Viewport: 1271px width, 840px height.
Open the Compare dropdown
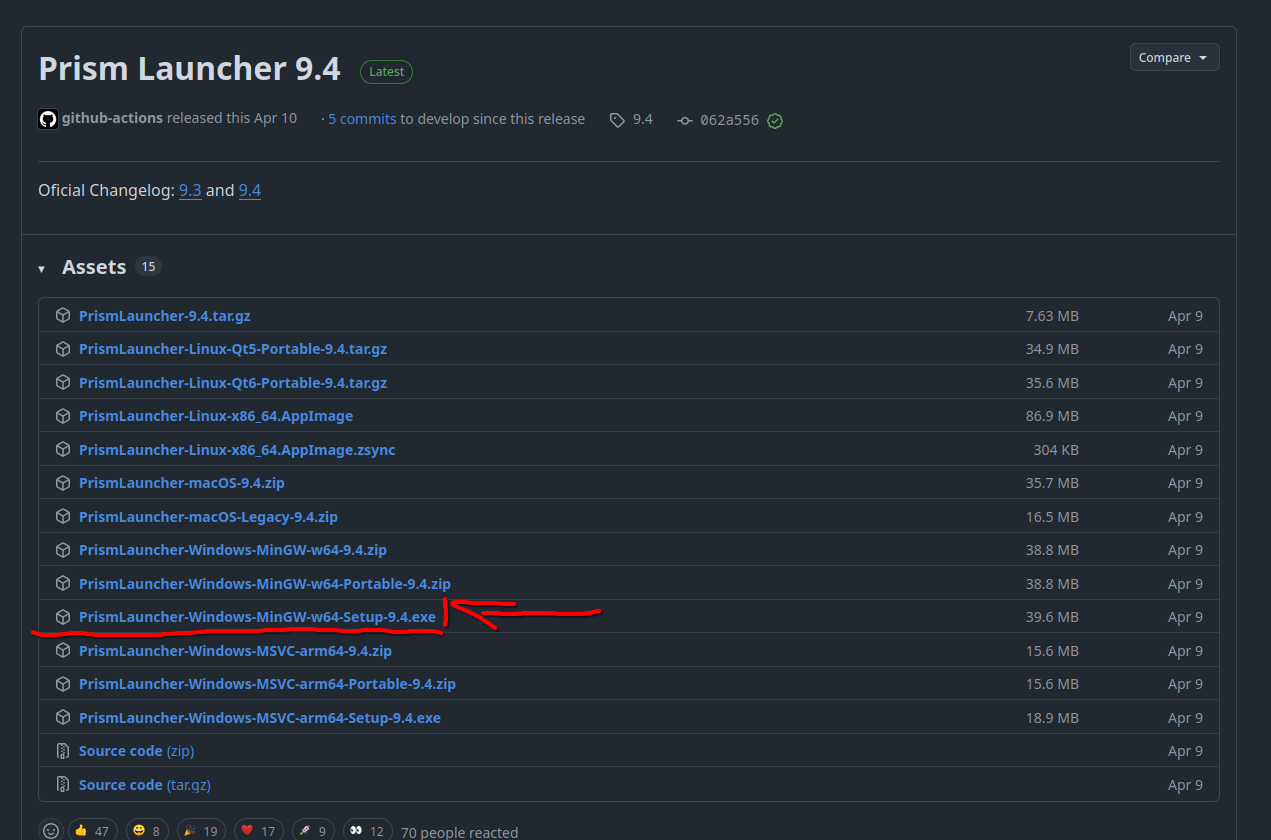tap(1174, 58)
